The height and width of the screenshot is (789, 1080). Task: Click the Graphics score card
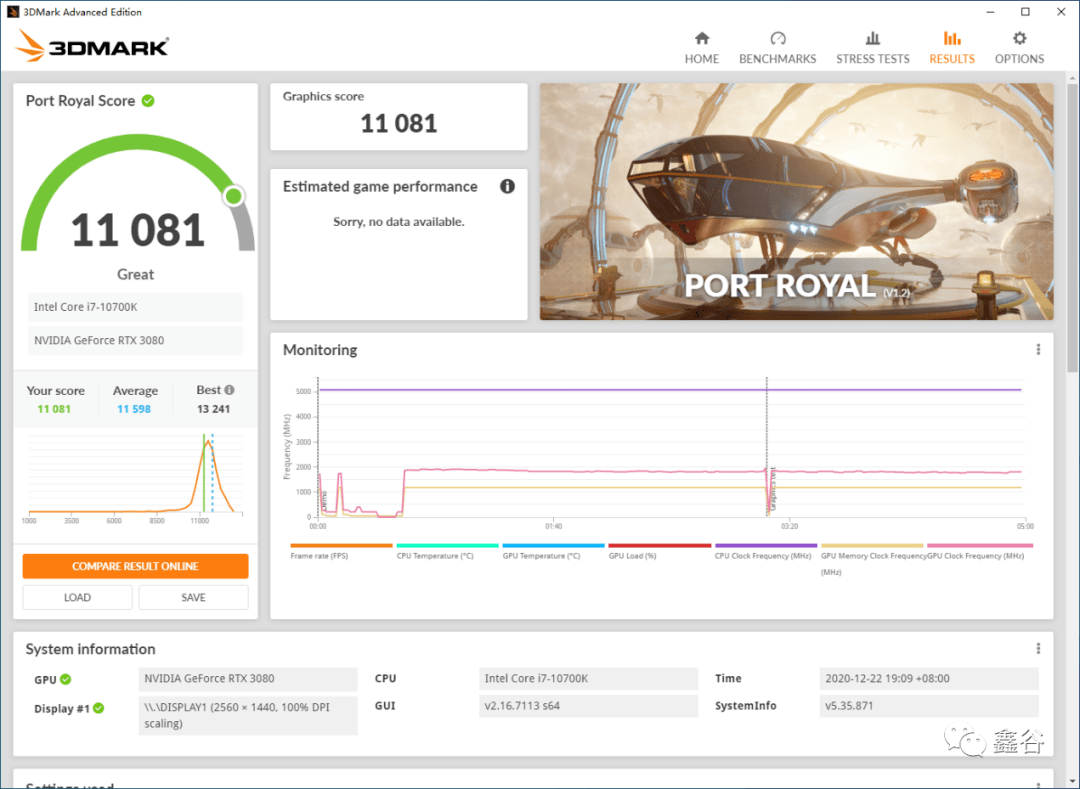399,116
